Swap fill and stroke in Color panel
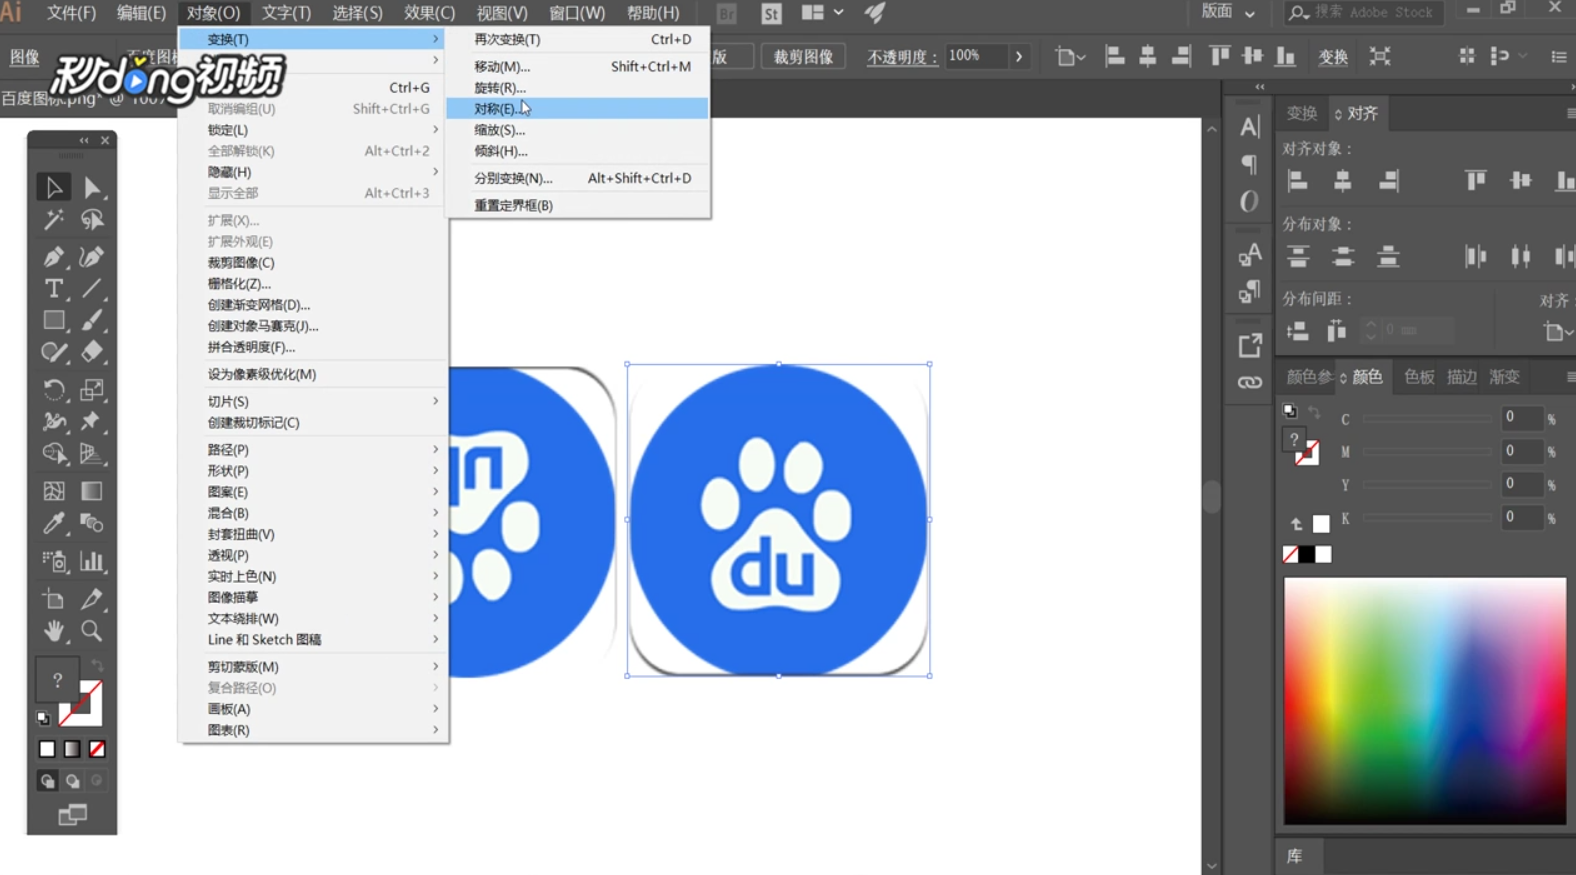Screen dimensions: 1576x875 [1314, 412]
